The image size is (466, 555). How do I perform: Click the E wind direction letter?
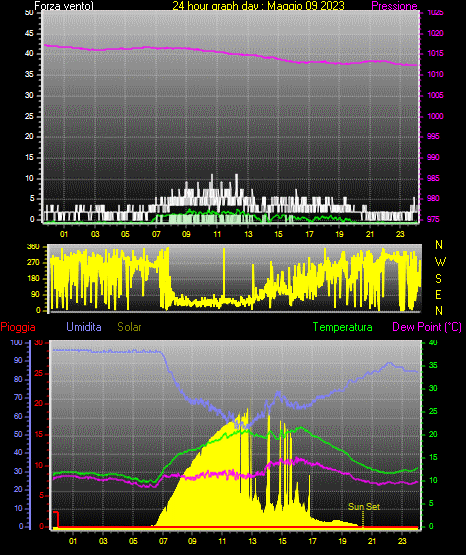tap(438, 294)
